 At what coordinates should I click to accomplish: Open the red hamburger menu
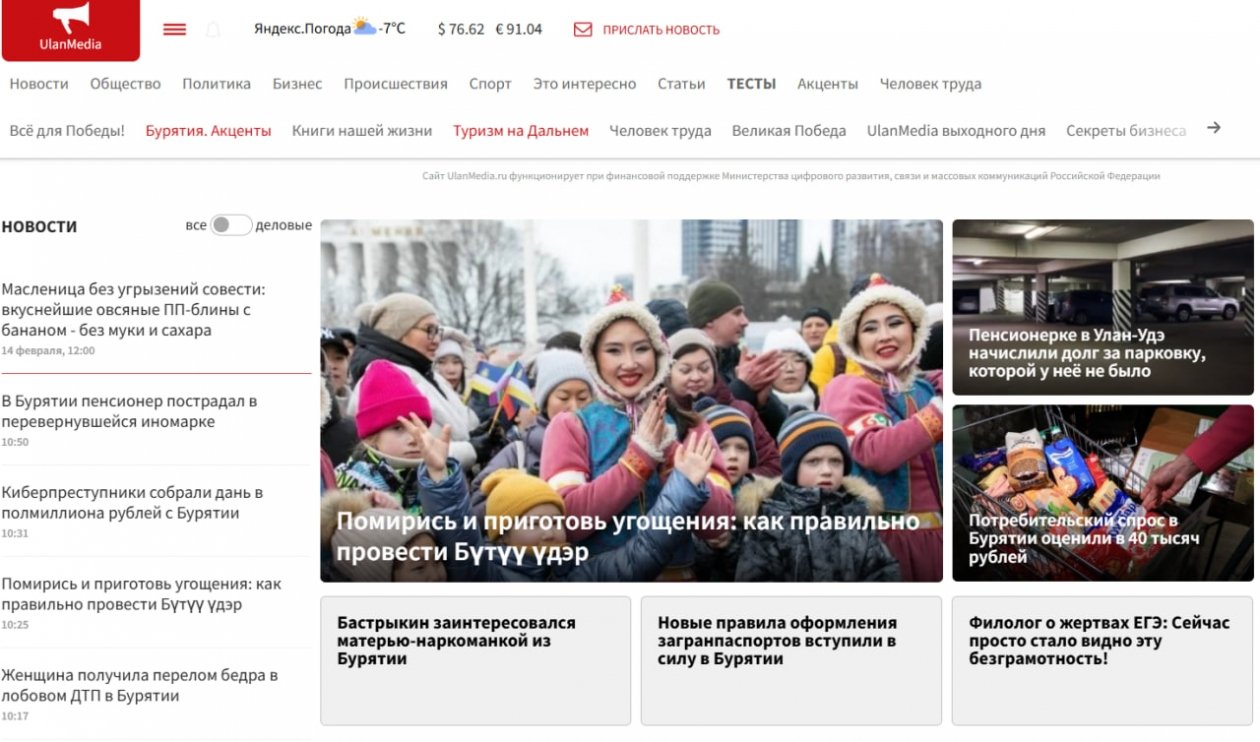pos(174,29)
